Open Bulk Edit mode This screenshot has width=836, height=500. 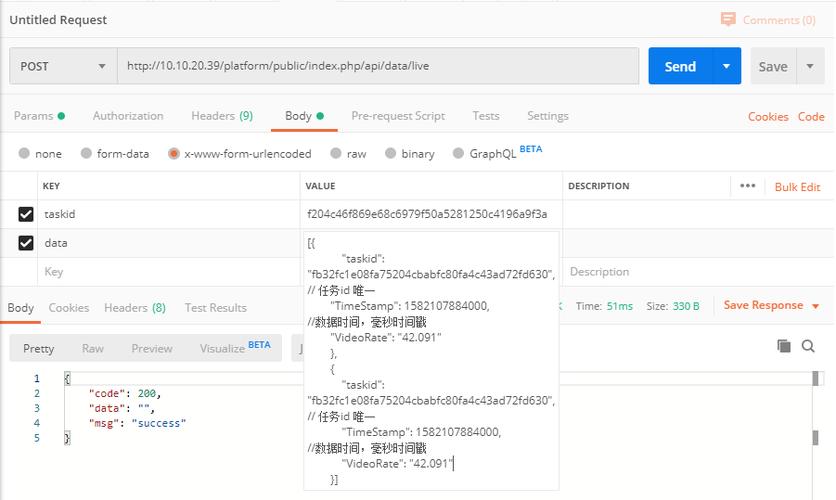pos(797,187)
